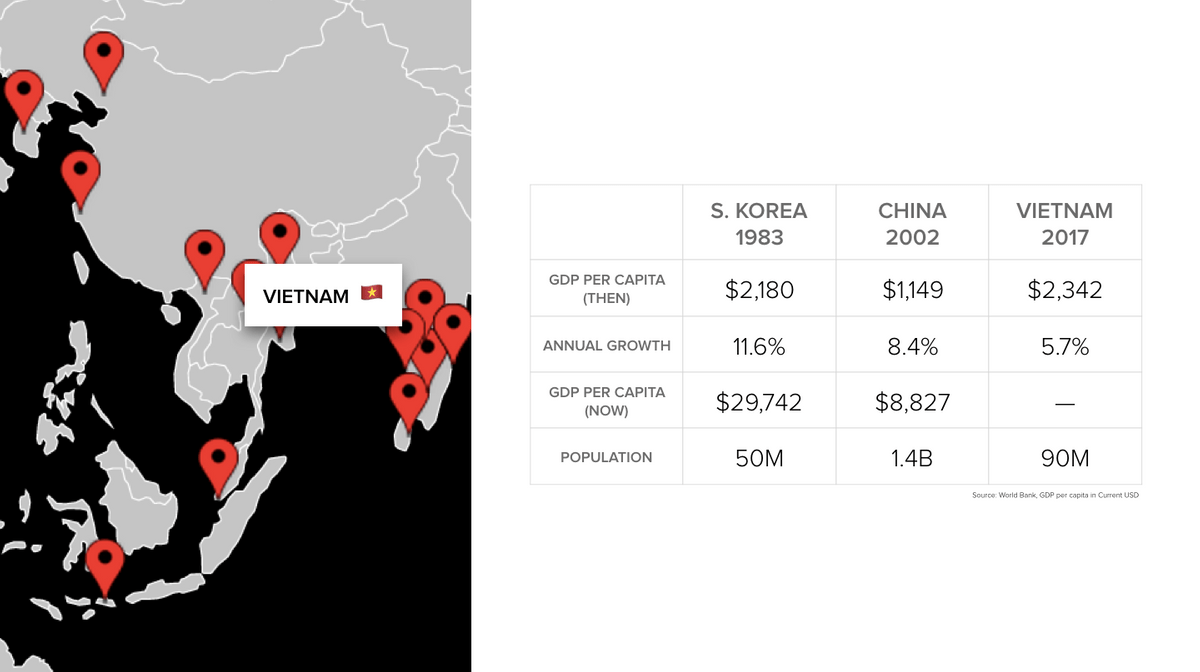This screenshot has width=1200, height=672.
Task: Select the 90M population value
Action: point(1065,458)
